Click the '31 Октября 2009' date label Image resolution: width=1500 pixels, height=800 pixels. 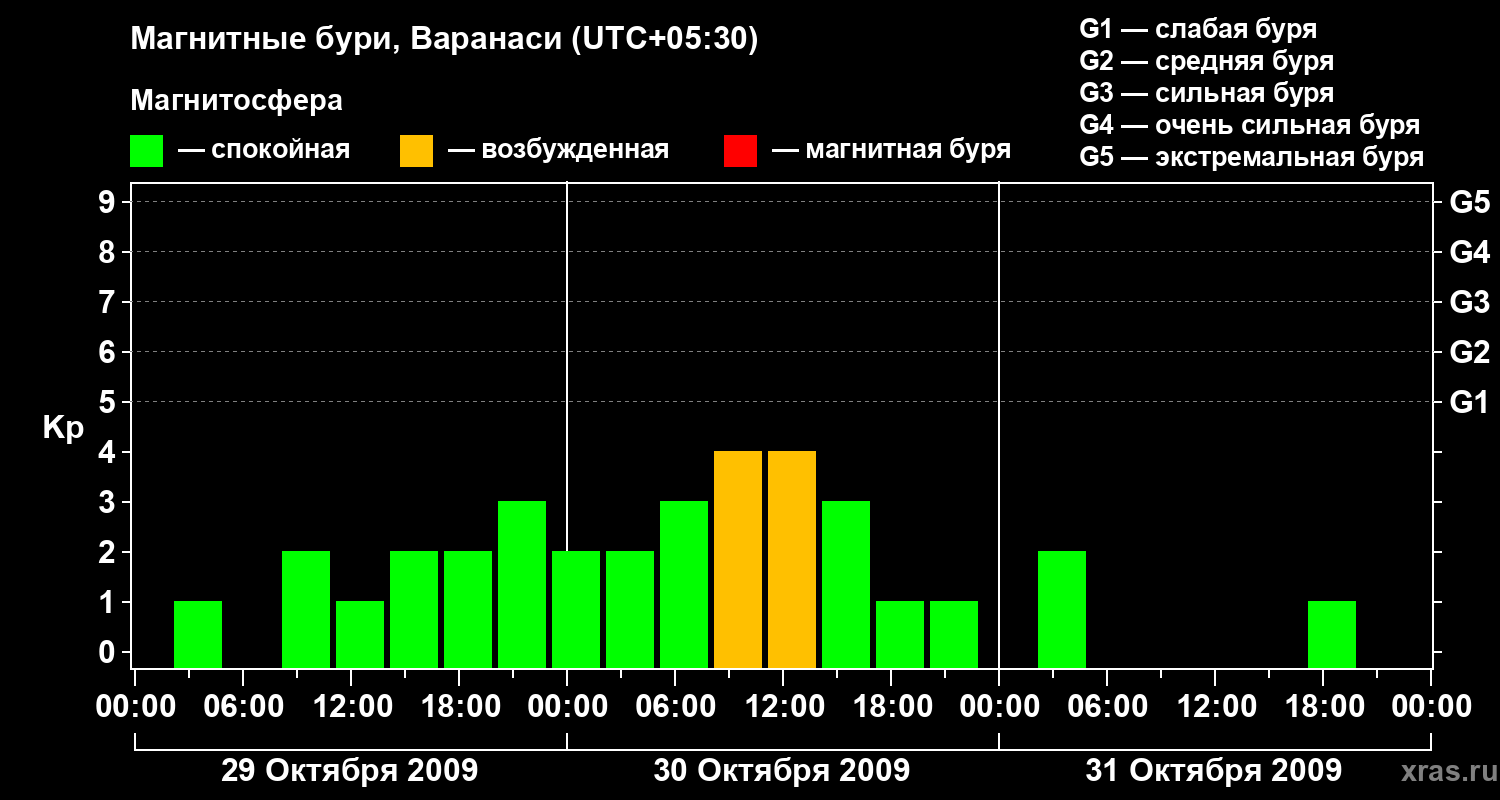[x=1214, y=771]
